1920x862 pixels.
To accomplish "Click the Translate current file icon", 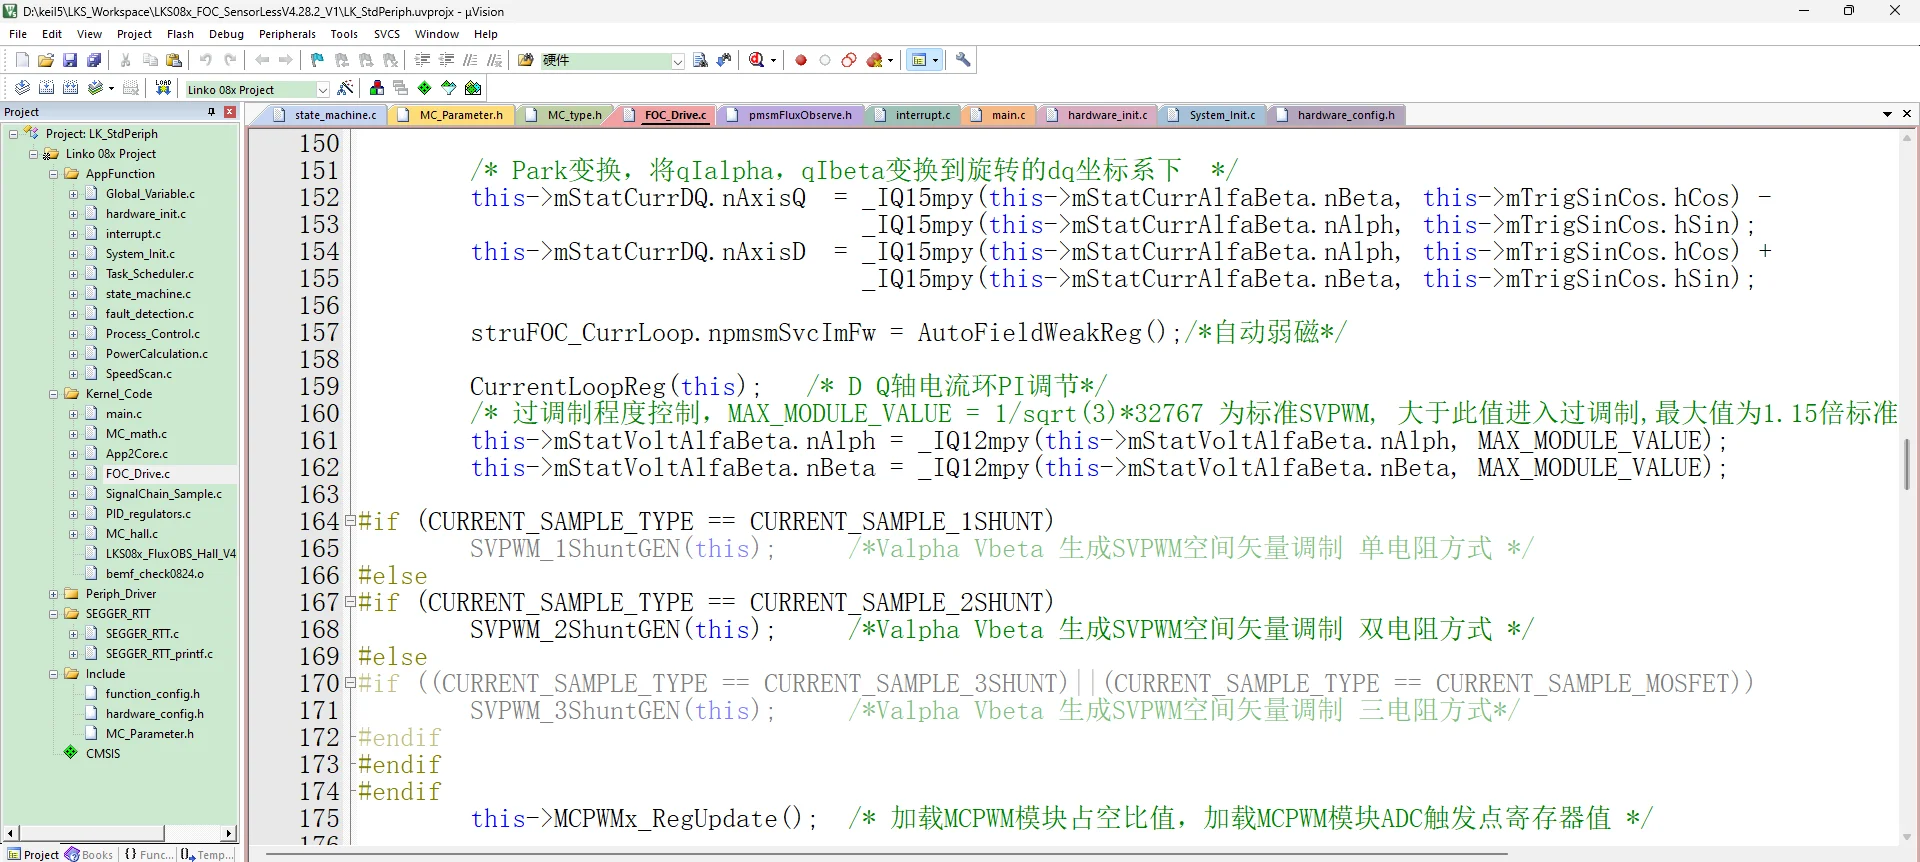I will click(x=22, y=88).
